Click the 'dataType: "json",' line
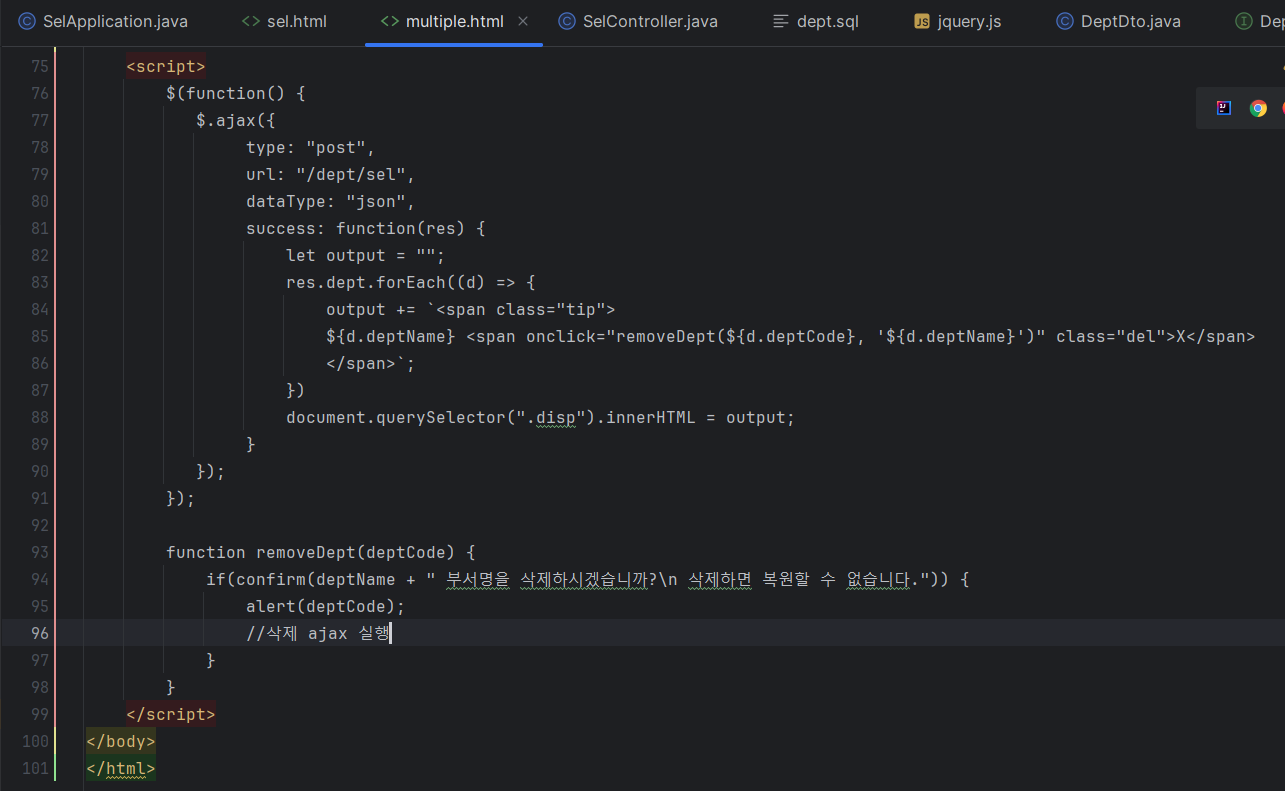The height and width of the screenshot is (791, 1285). (330, 201)
